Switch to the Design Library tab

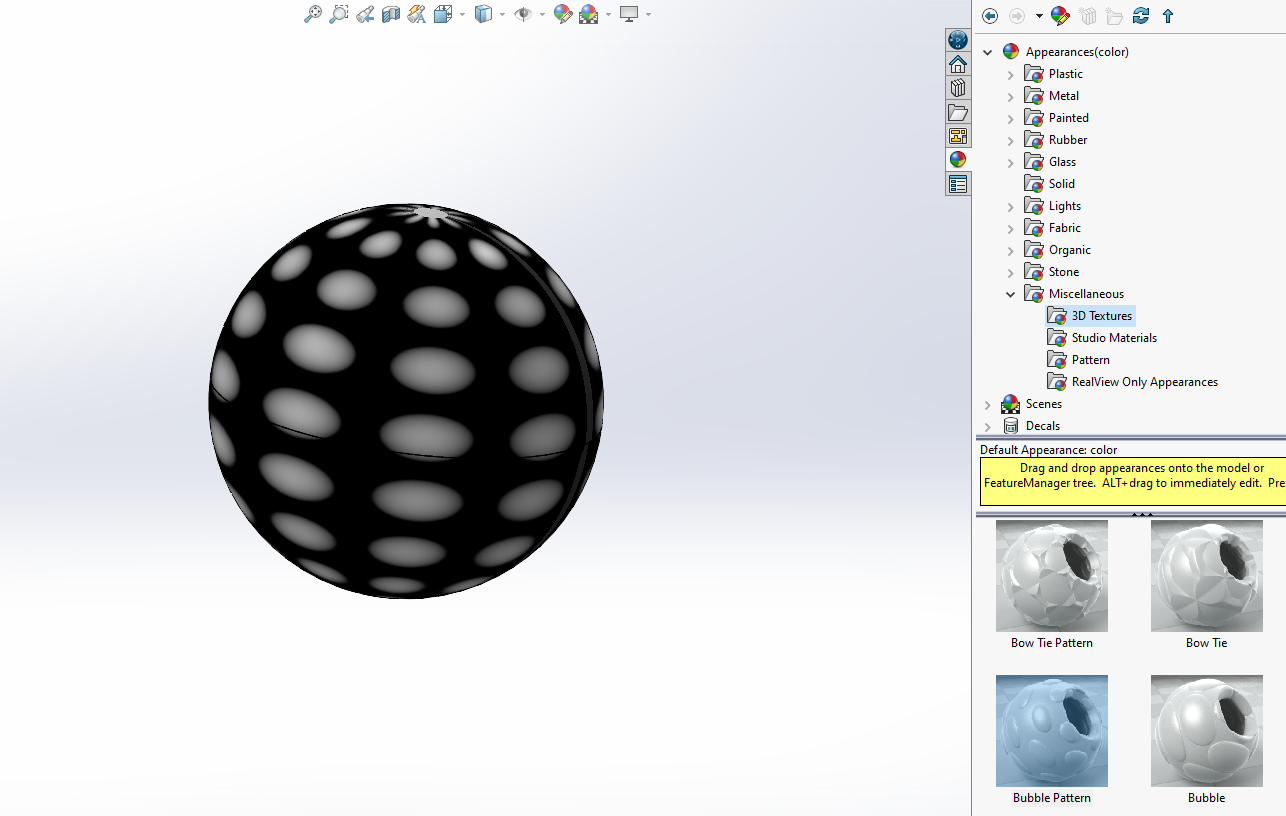click(958, 88)
